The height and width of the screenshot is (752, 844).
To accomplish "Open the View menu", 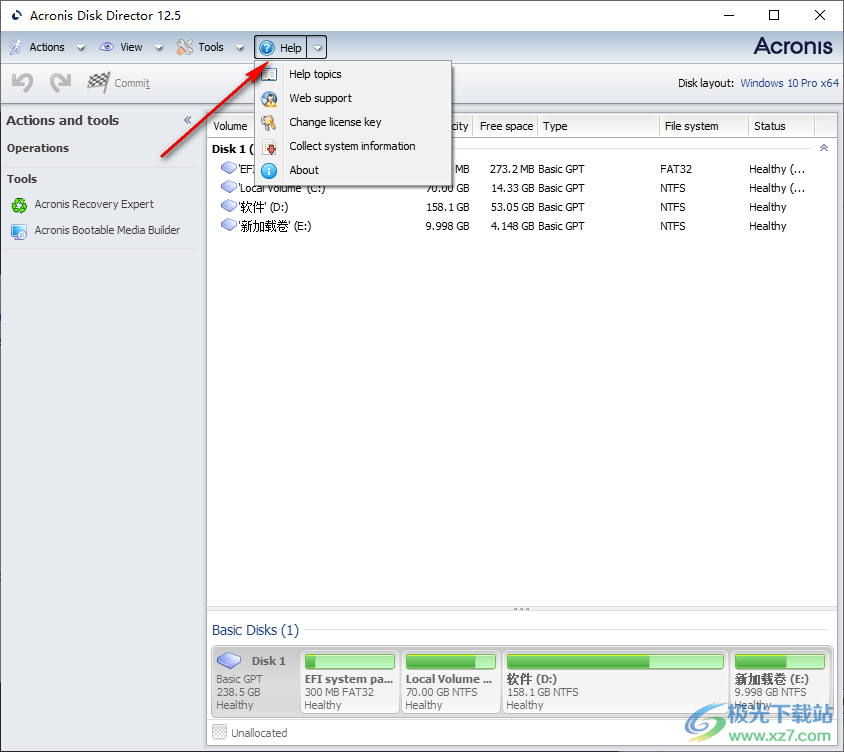I will pyautogui.click(x=131, y=47).
